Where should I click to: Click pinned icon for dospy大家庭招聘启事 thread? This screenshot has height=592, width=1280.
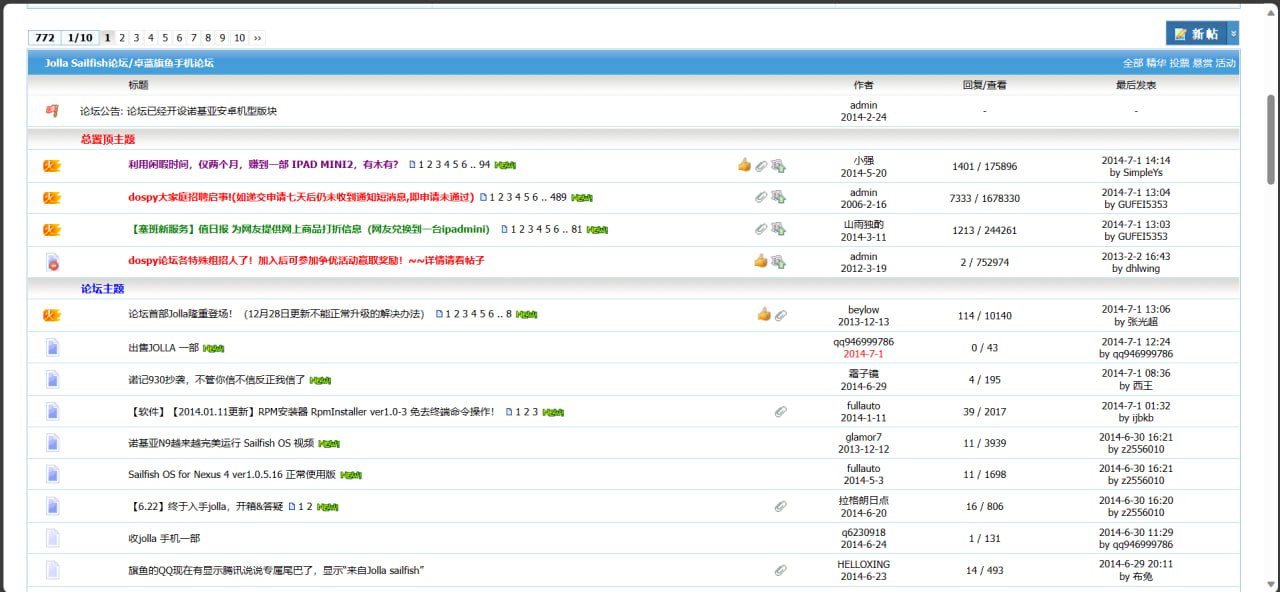tap(52, 198)
